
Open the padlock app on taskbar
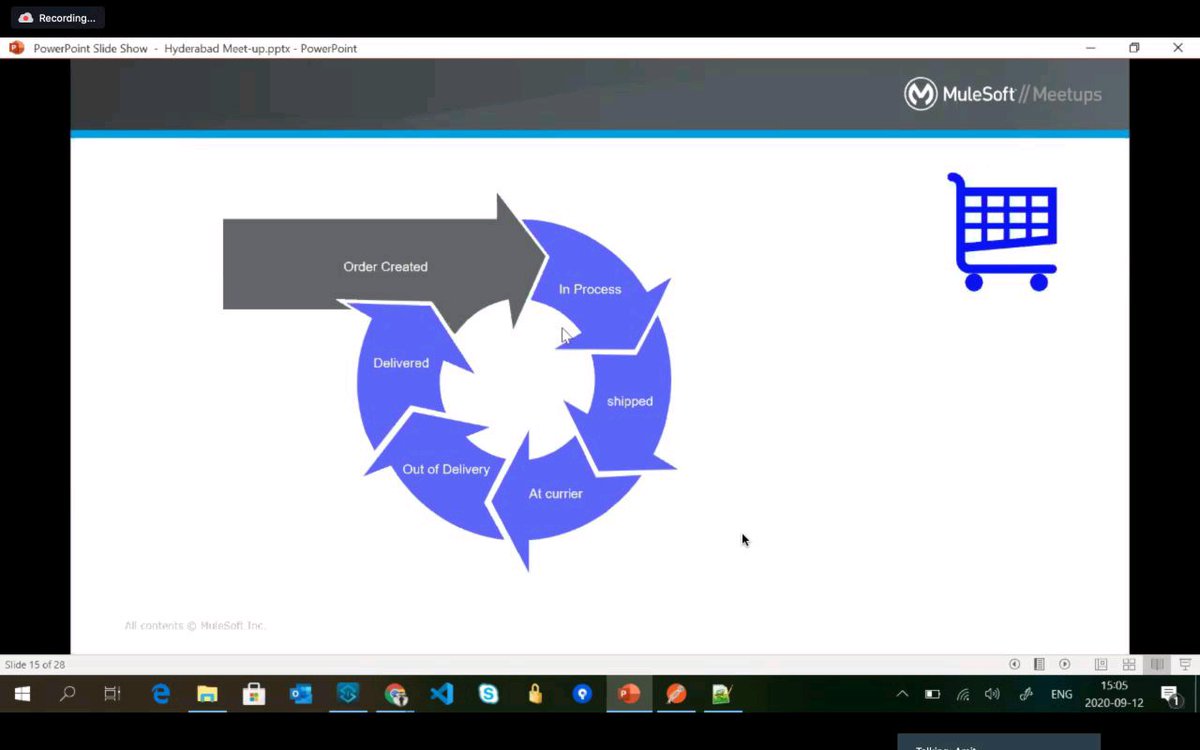[535, 693]
